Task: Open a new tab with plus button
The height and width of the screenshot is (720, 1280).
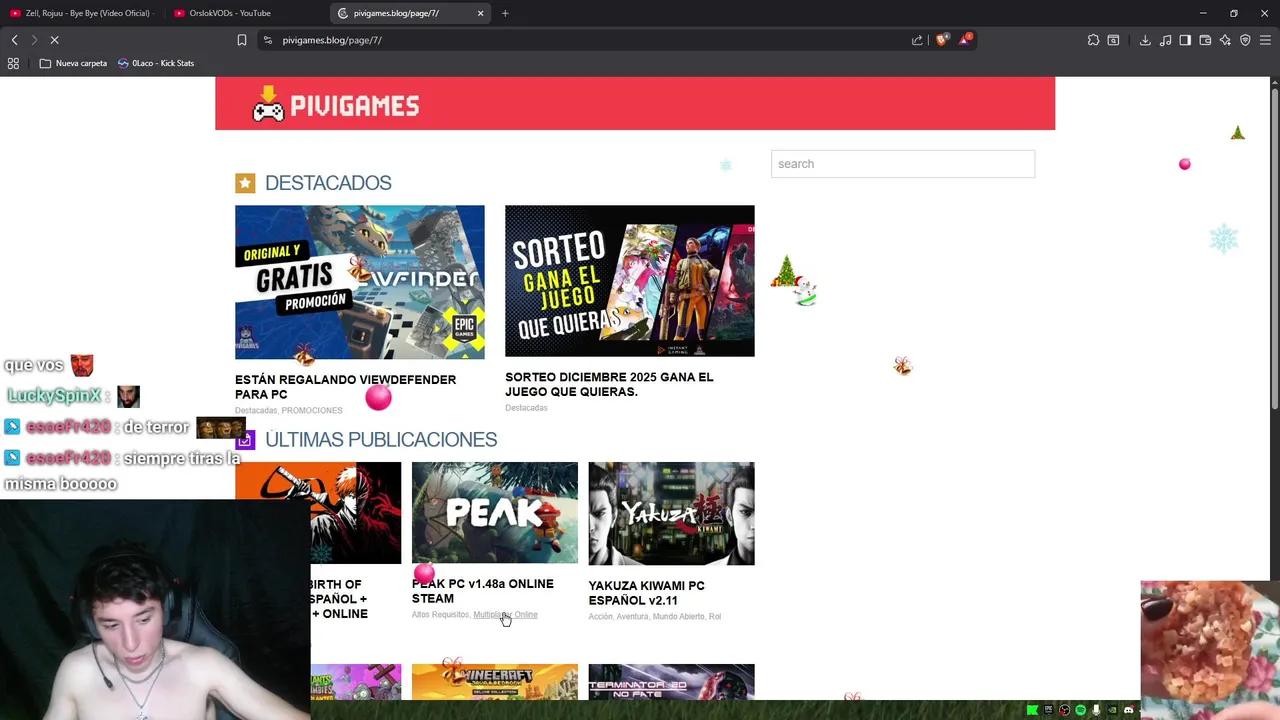Action: tap(505, 13)
